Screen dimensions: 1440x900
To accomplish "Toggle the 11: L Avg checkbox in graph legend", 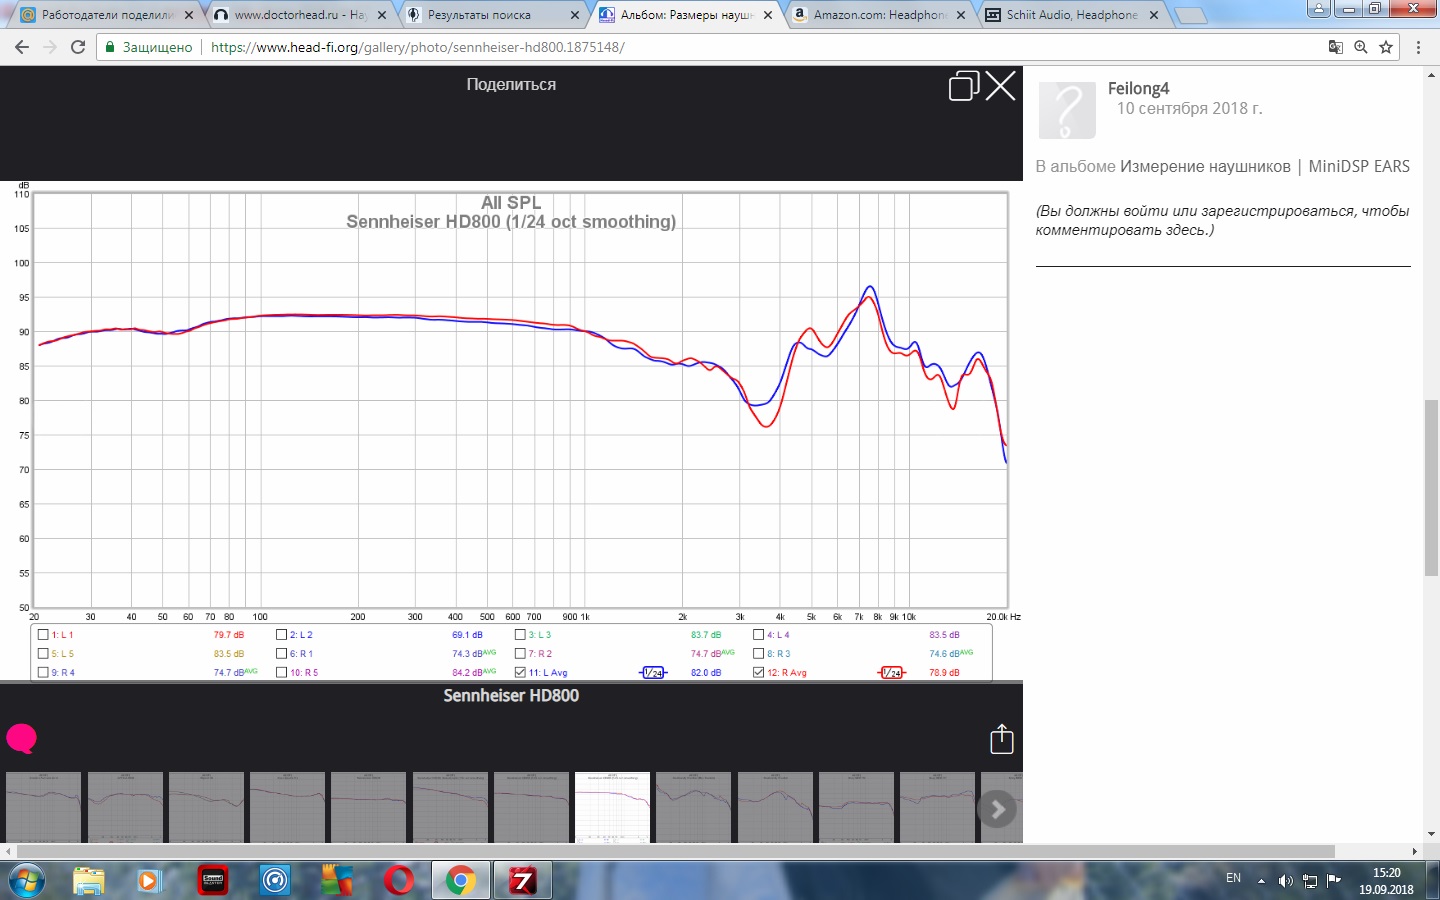I will click(520, 672).
